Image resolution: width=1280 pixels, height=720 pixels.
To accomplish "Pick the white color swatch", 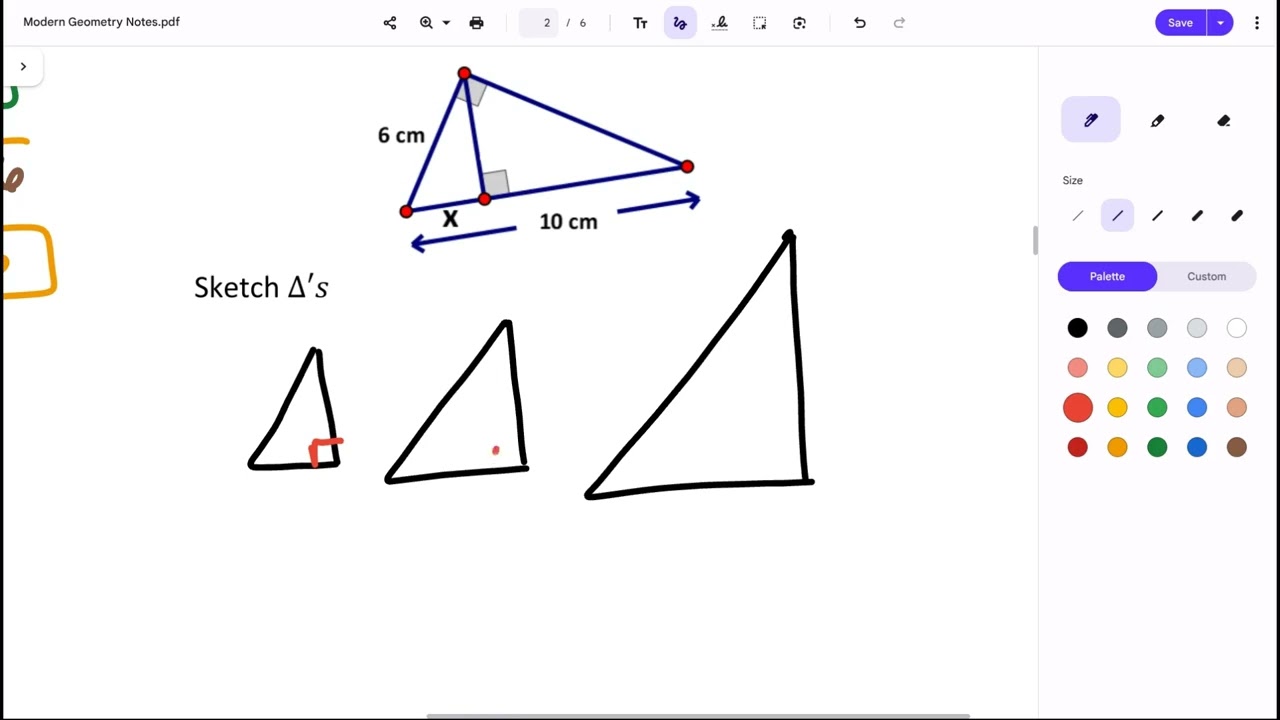I will point(1237,328).
